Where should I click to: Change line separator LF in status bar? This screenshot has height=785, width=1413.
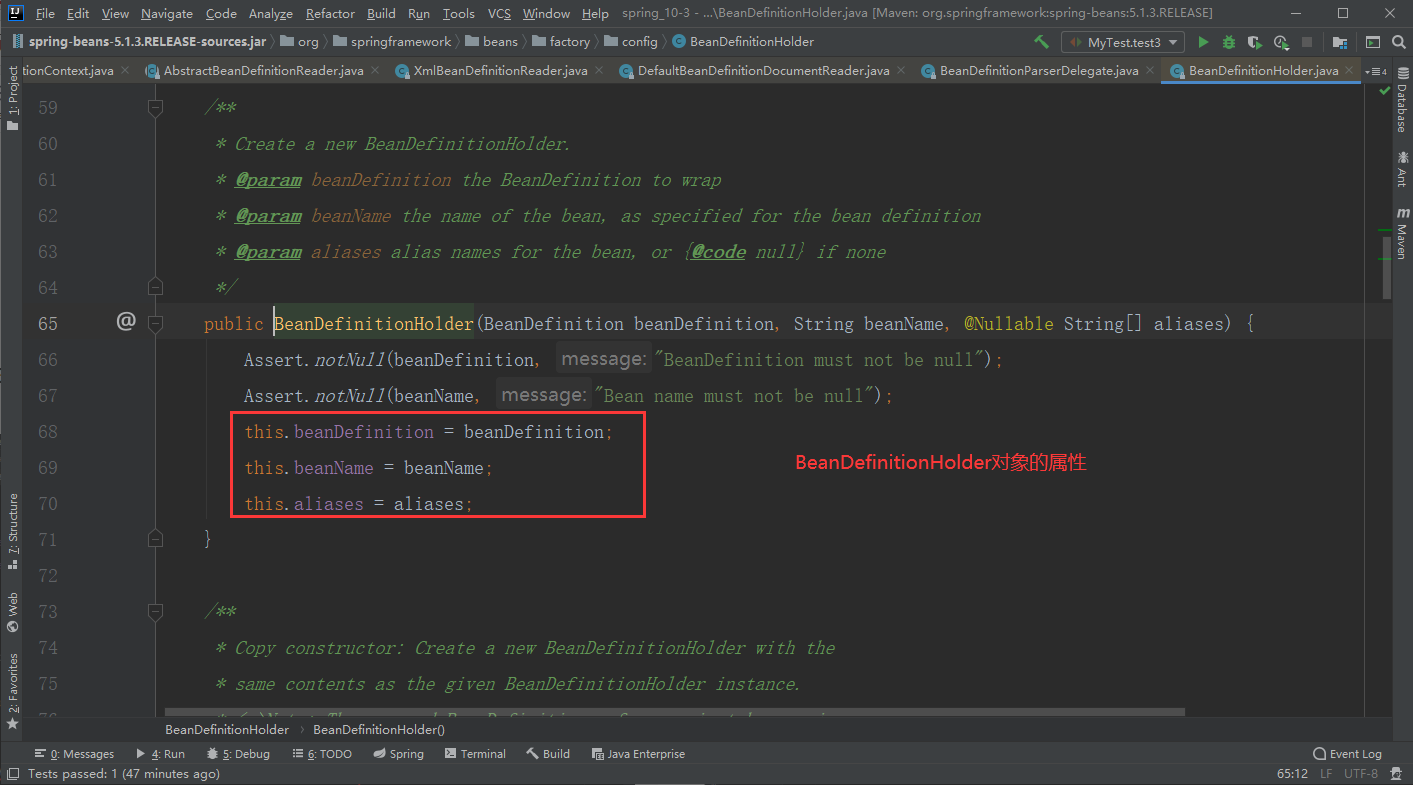pos(1326,774)
